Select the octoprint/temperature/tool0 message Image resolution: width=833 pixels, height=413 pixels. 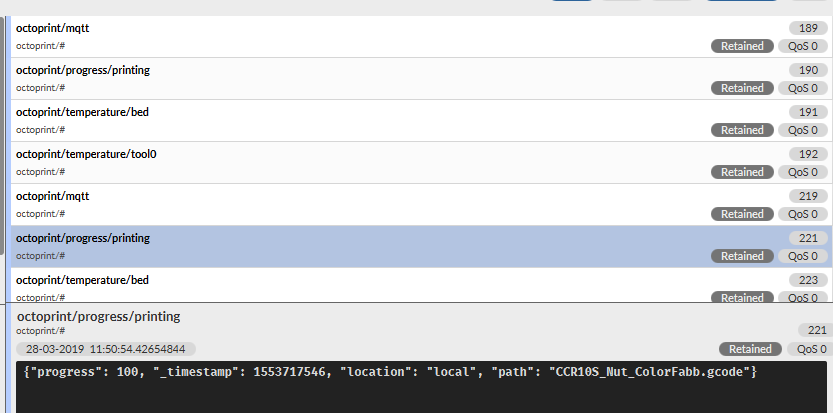300,162
